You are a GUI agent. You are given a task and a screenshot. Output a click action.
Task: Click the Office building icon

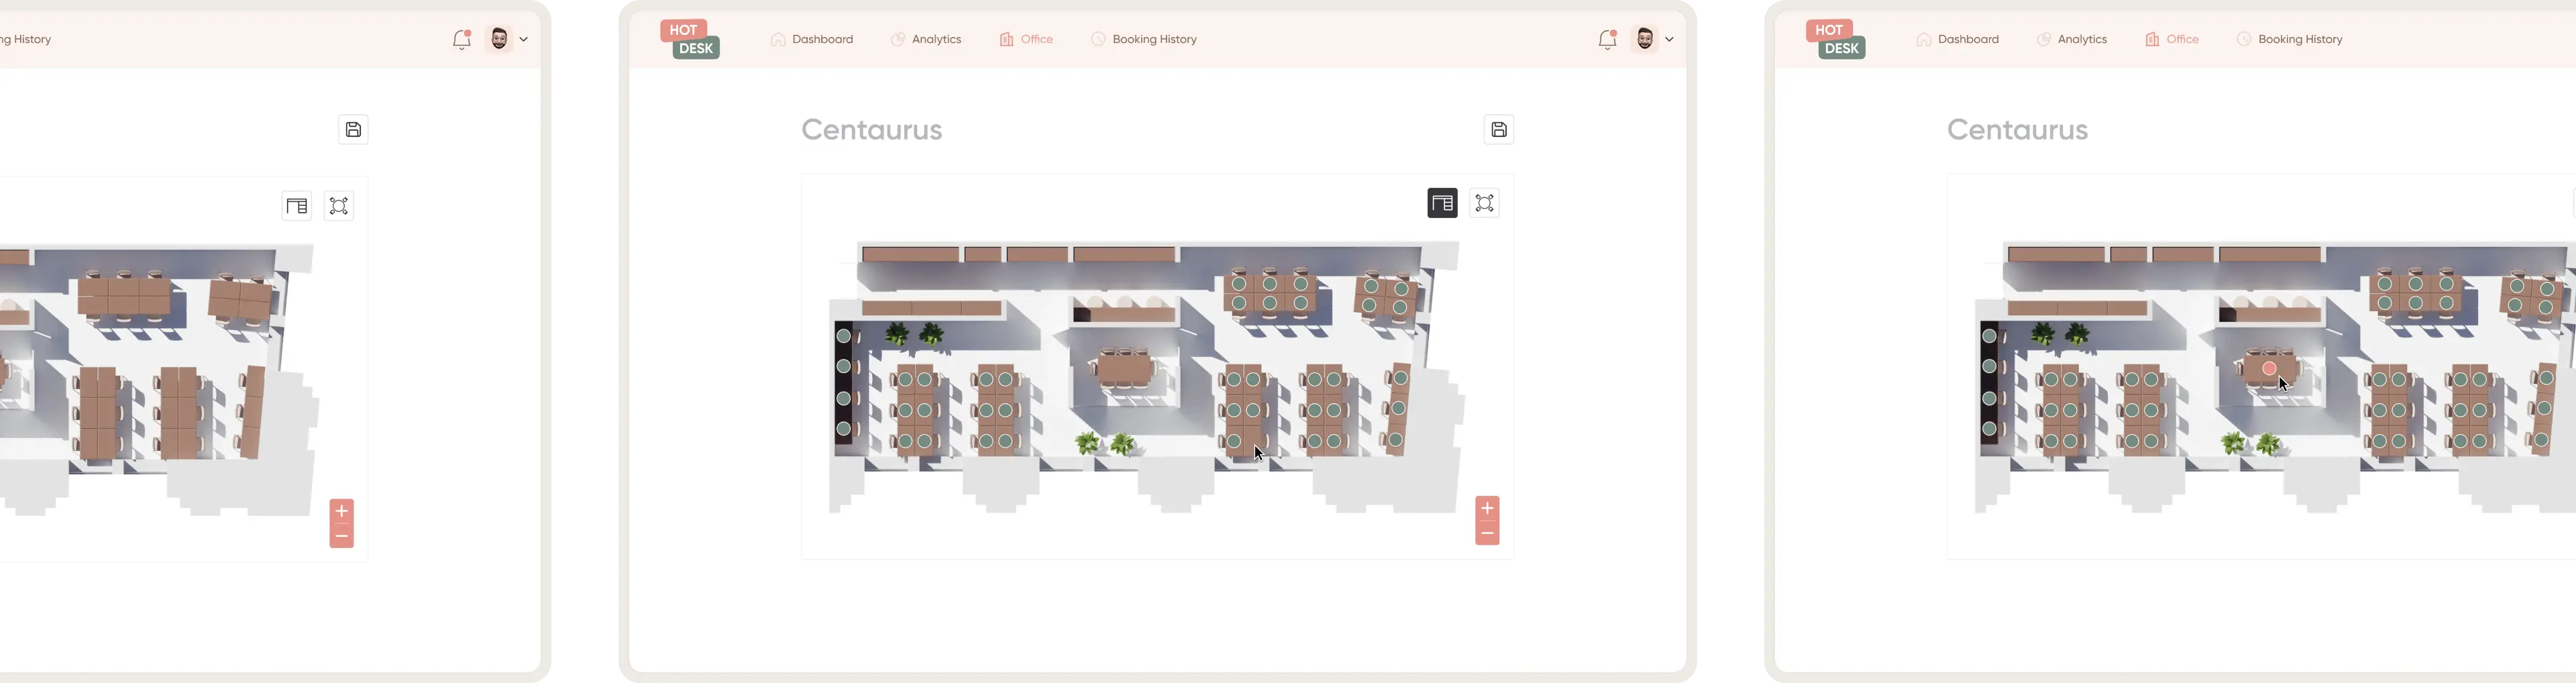[1006, 39]
